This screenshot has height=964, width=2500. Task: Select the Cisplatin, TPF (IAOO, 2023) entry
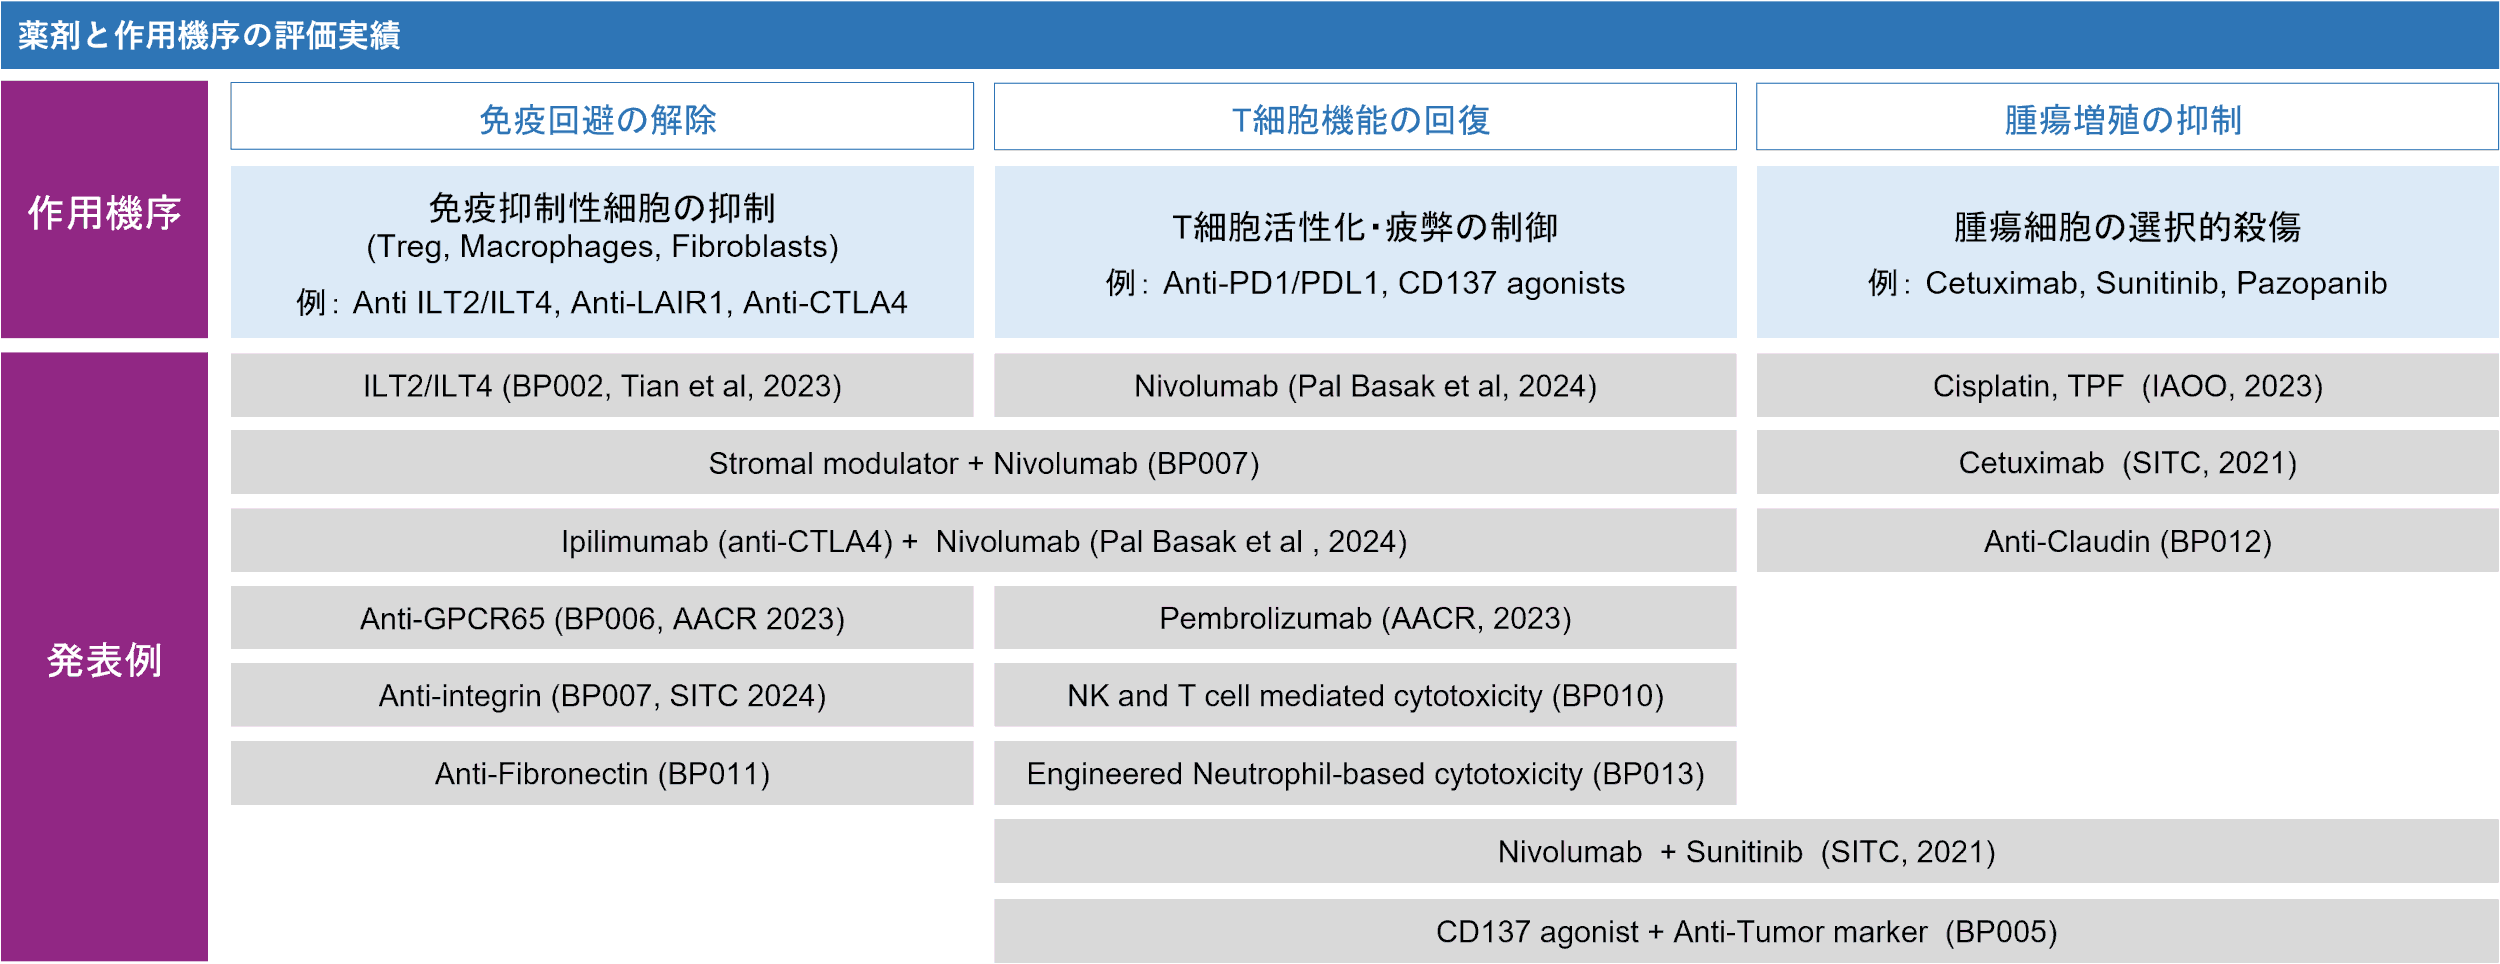tap(2126, 386)
